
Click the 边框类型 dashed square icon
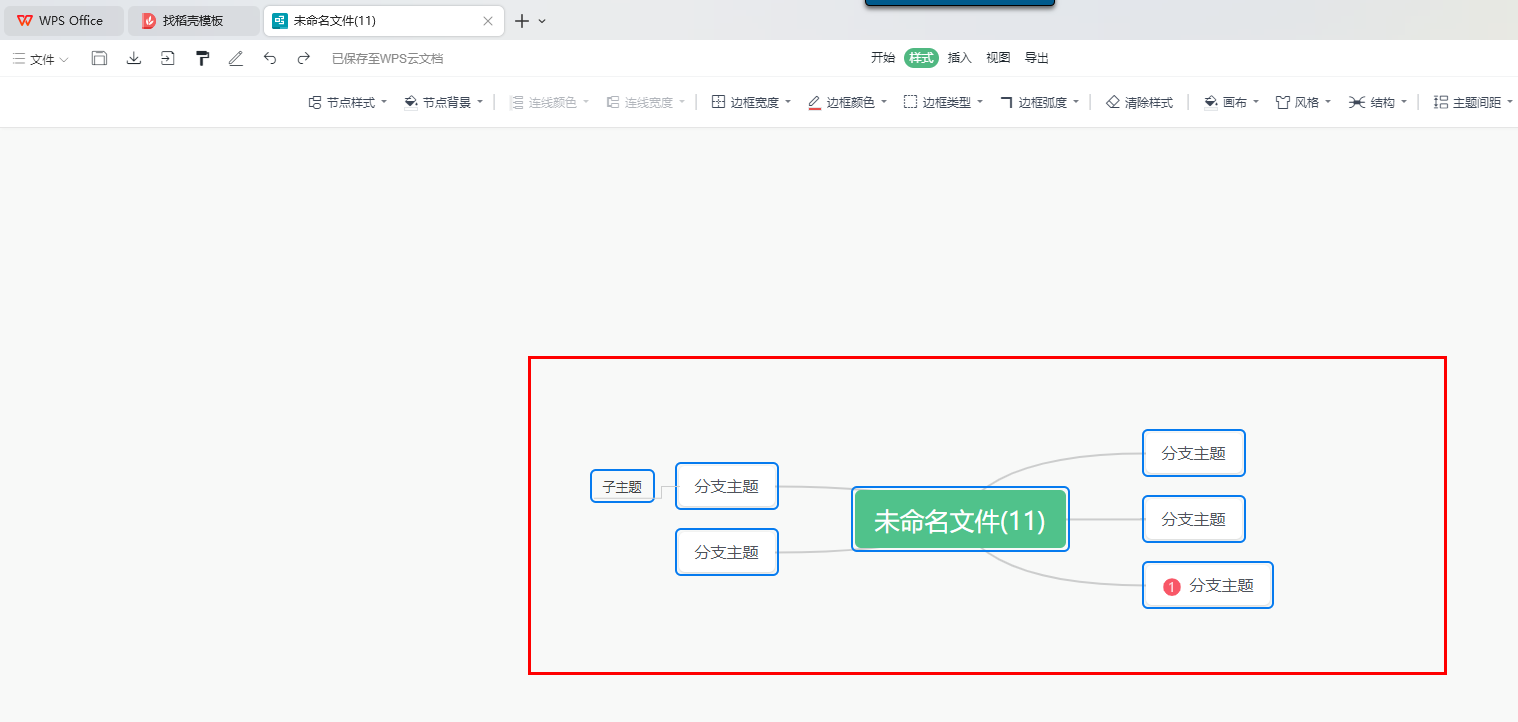[910, 102]
